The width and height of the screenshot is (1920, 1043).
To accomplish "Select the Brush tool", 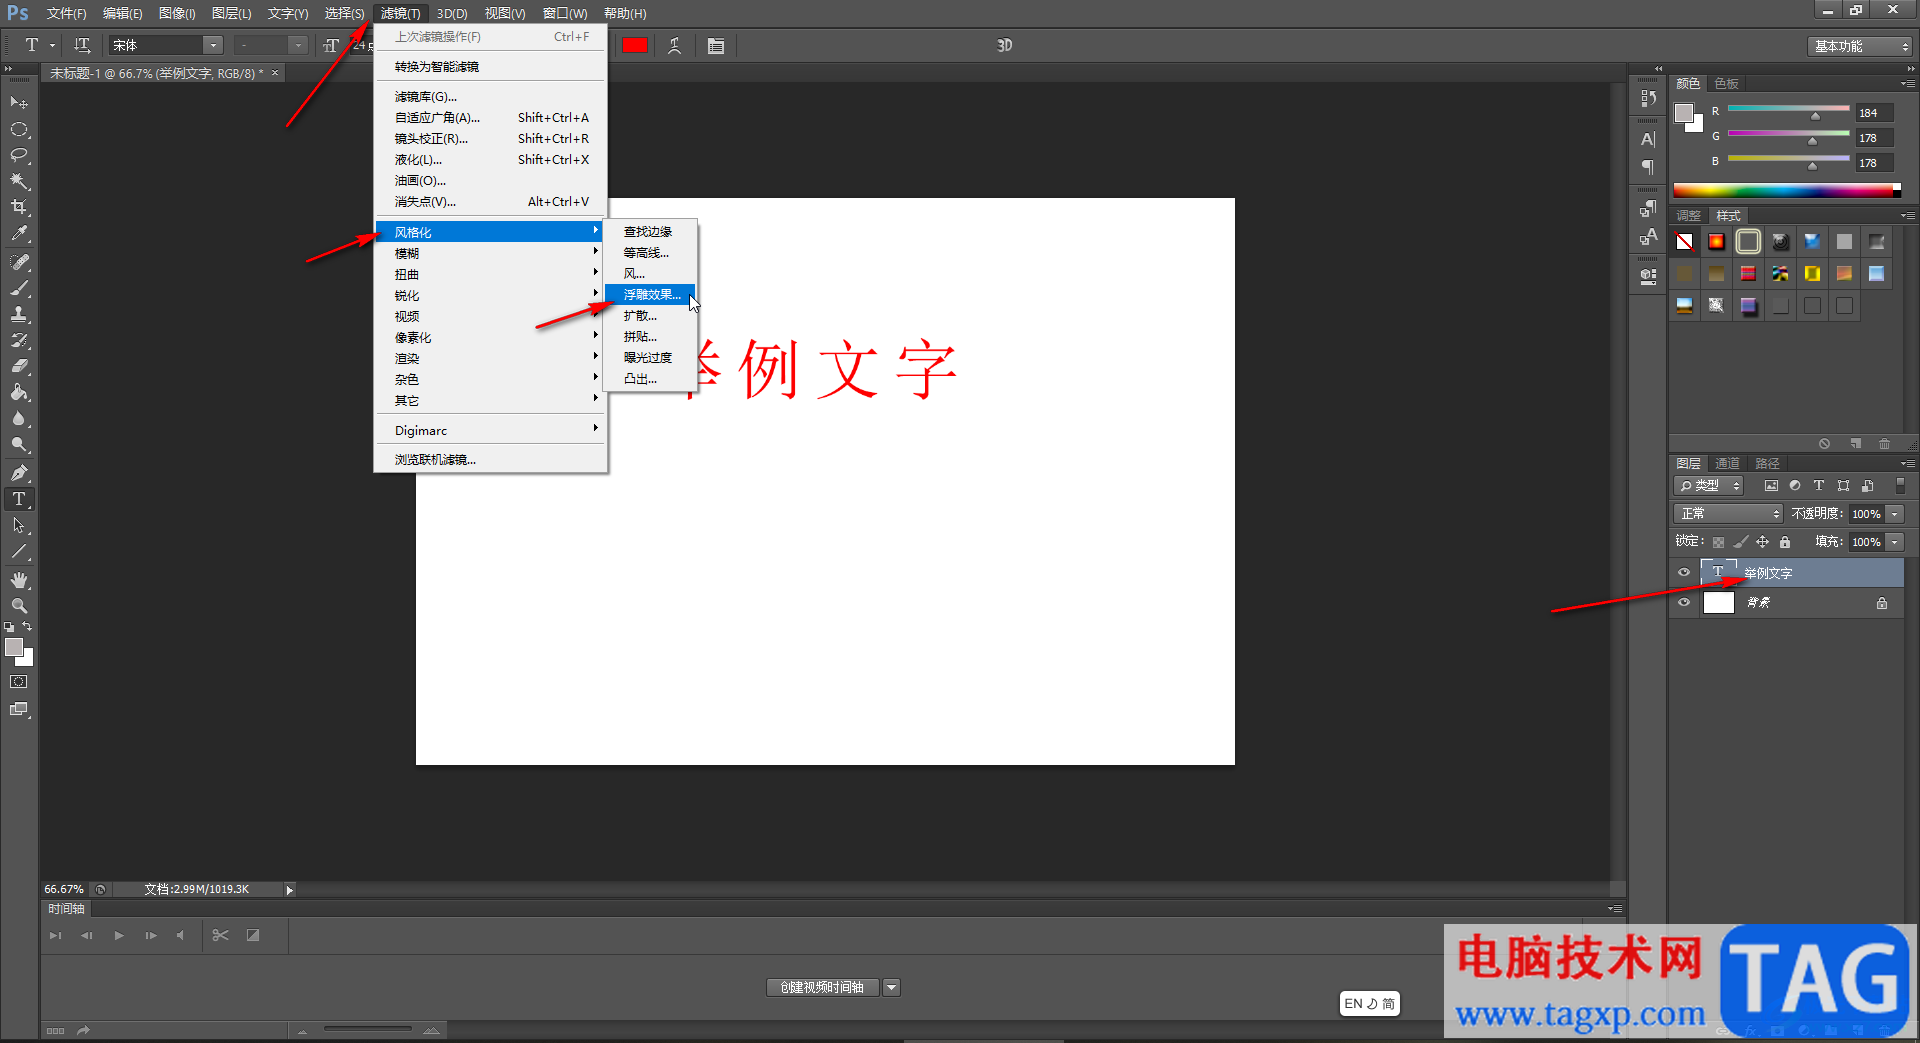I will (x=19, y=288).
